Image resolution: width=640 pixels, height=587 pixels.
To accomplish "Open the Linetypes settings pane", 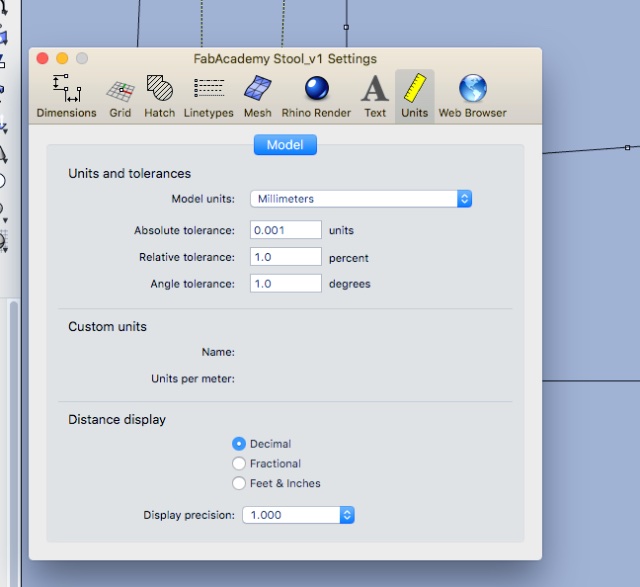I will (x=209, y=96).
